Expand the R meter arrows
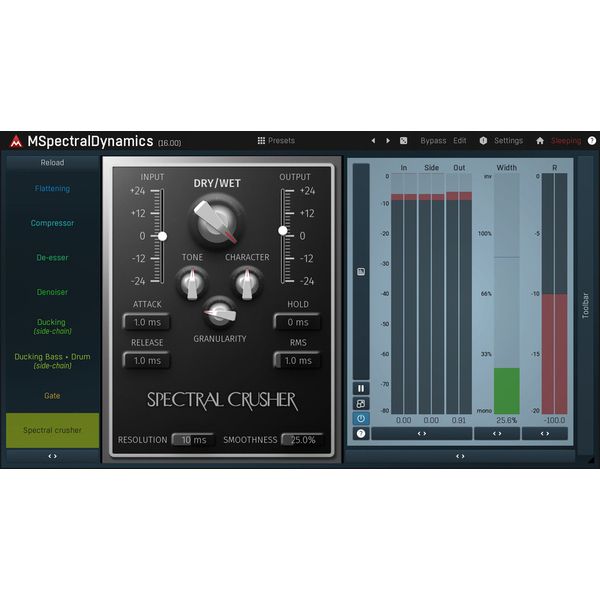600x600 pixels. (545, 434)
